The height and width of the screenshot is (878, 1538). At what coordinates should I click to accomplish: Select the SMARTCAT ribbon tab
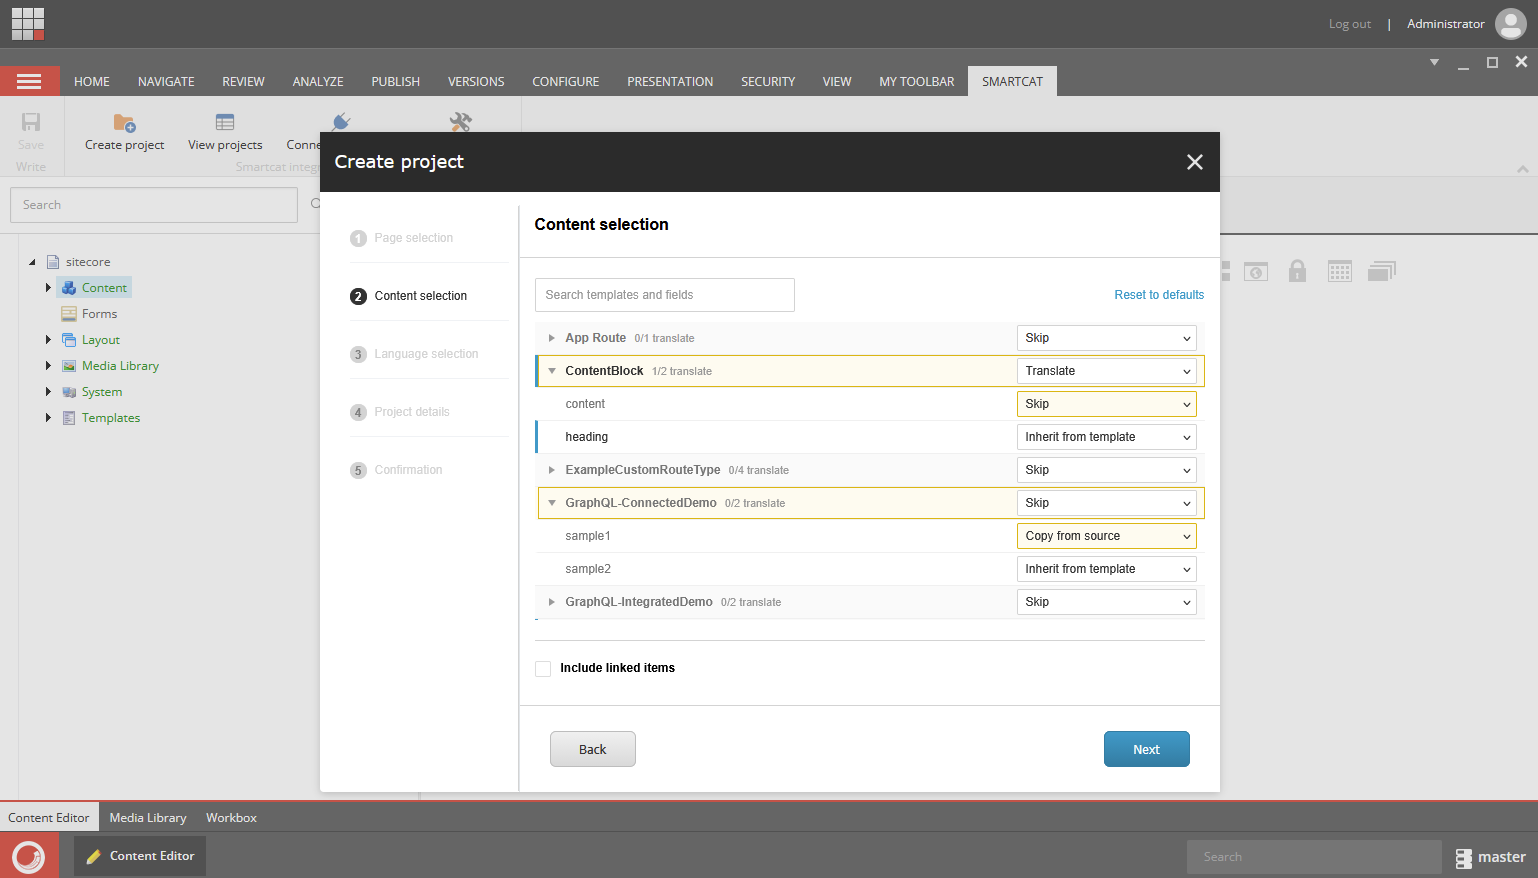1012,82
